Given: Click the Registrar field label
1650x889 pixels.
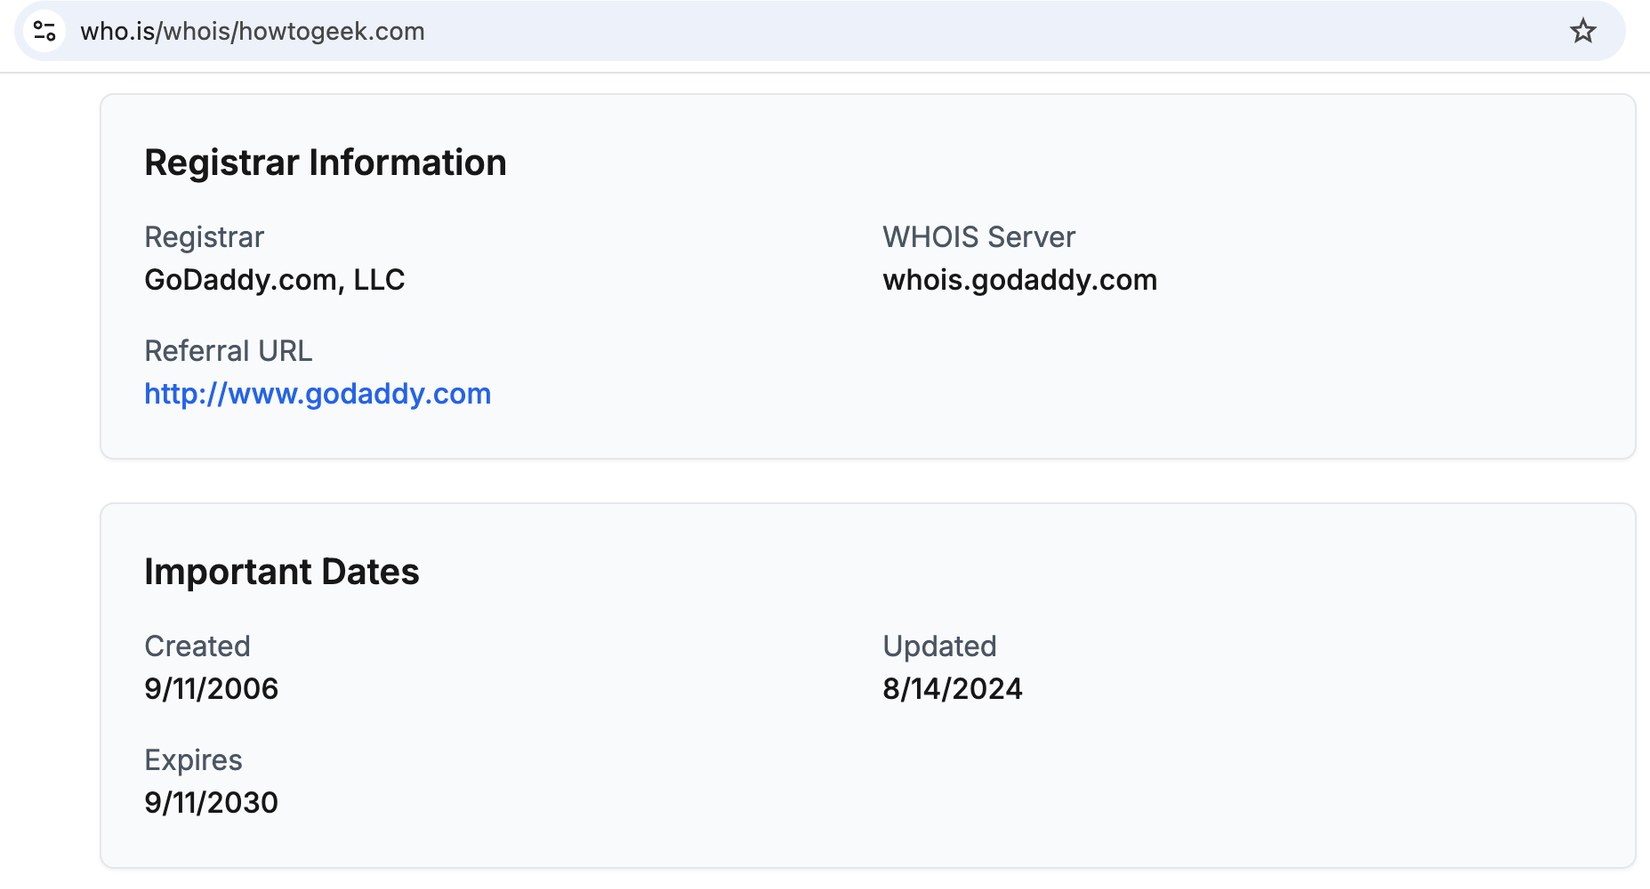Looking at the screenshot, I should tap(204, 237).
